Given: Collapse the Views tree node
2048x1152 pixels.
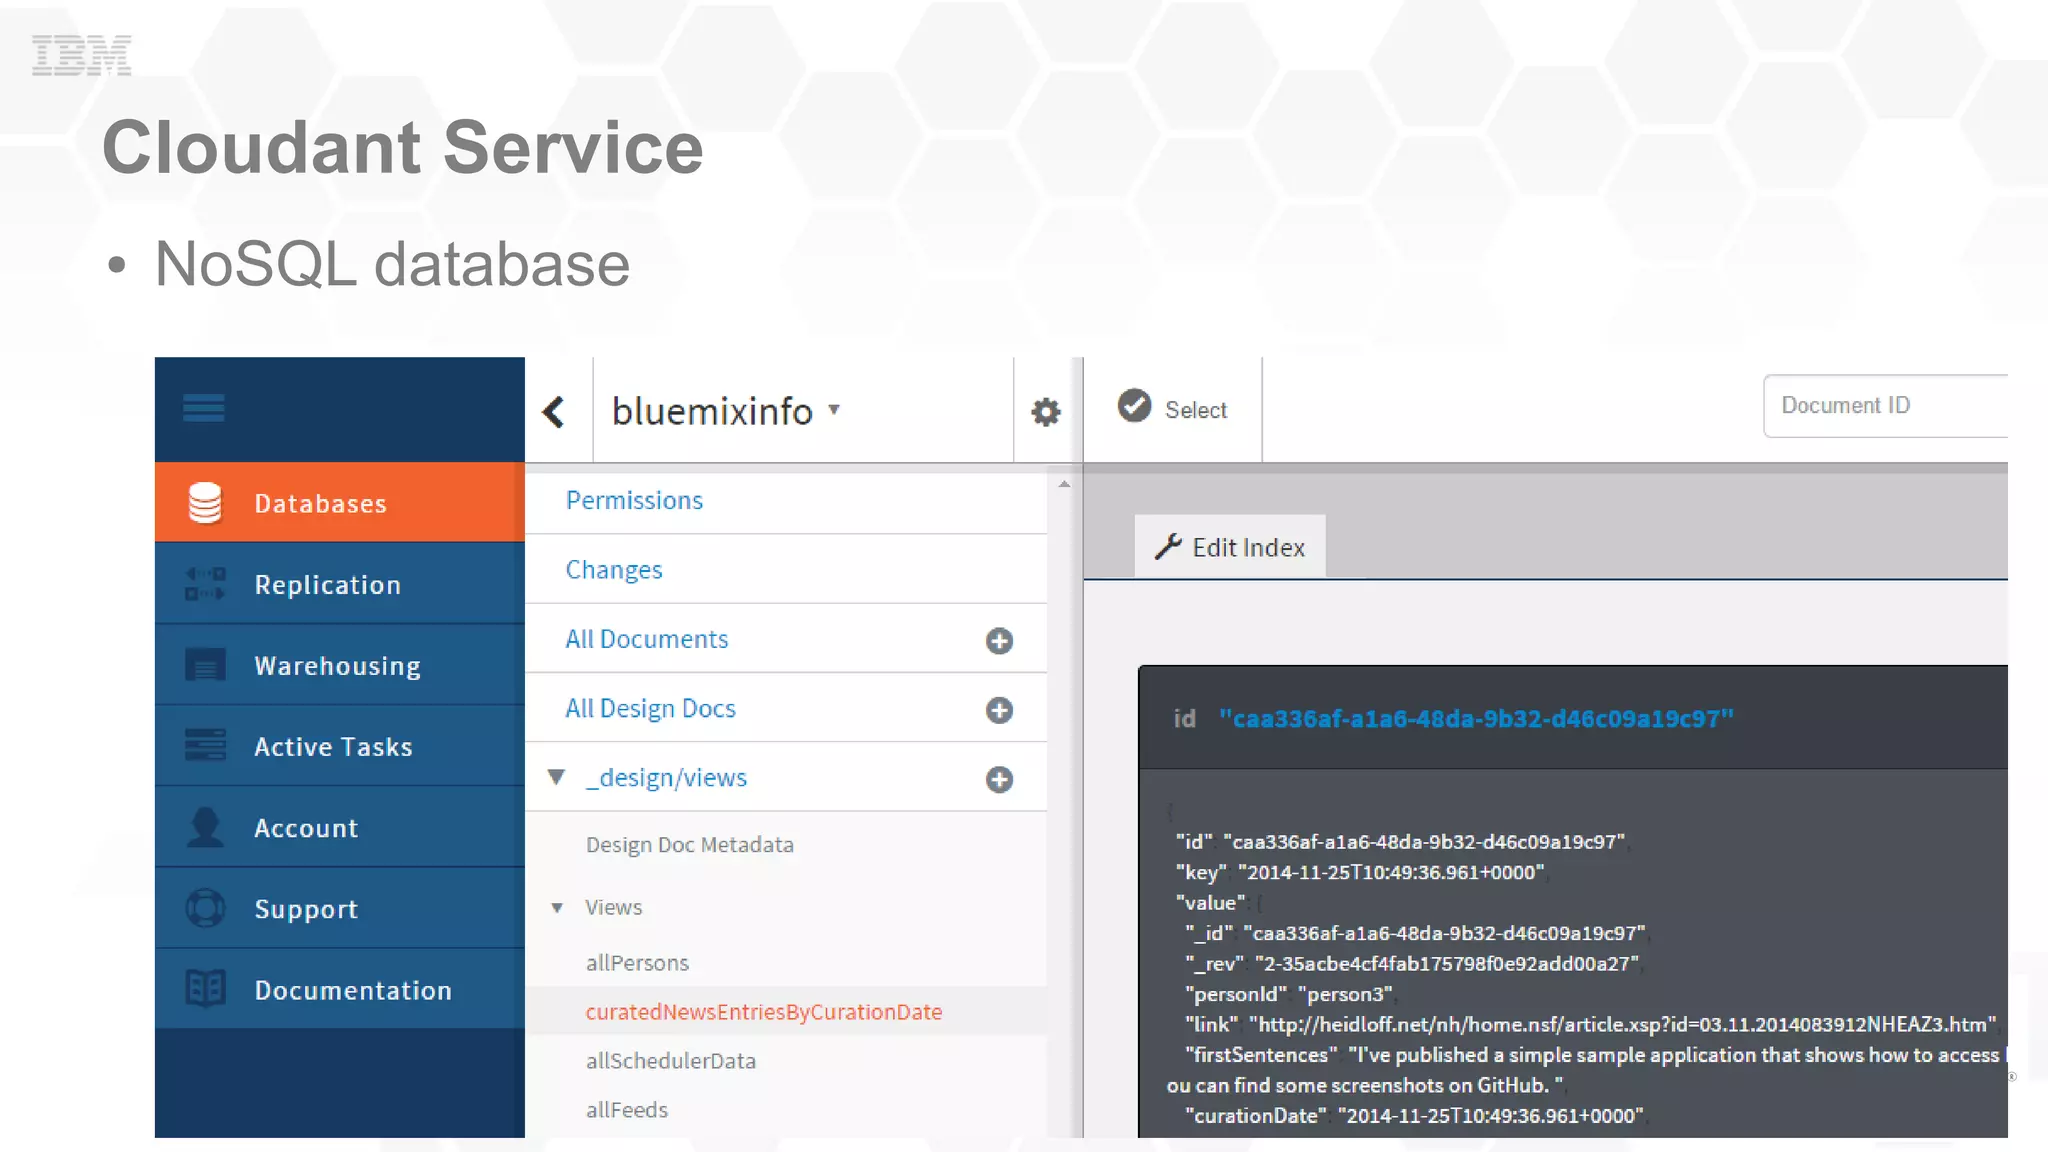Looking at the screenshot, I should point(557,907).
